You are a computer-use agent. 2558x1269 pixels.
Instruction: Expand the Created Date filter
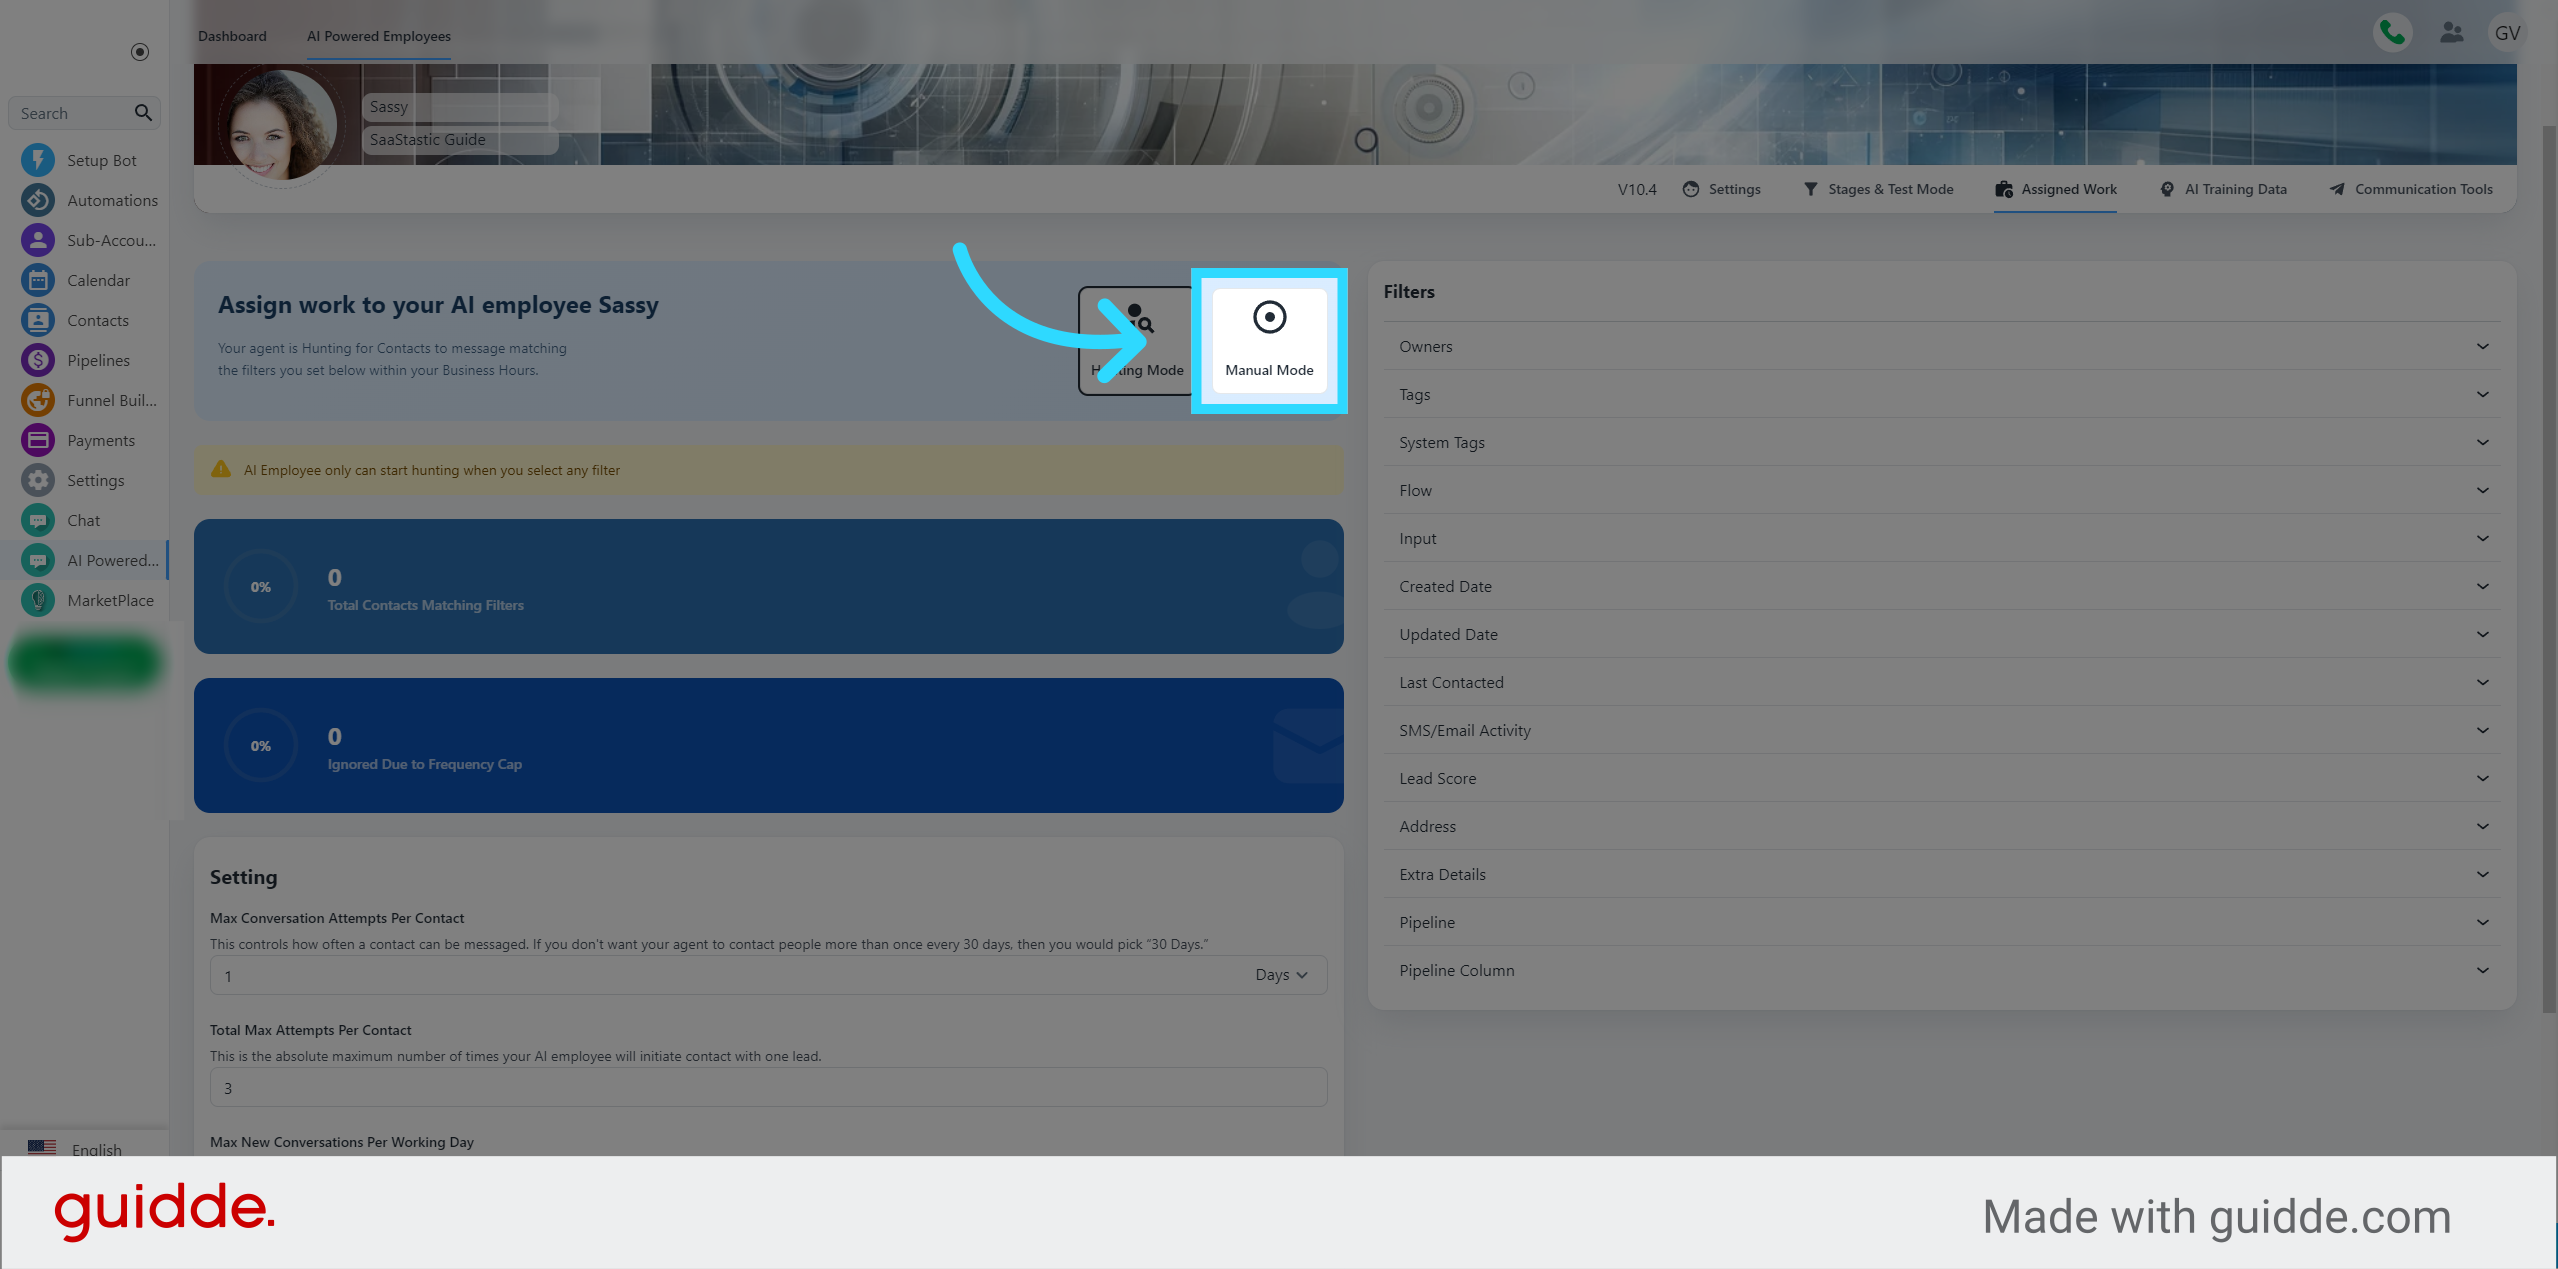pyautogui.click(x=1942, y=586)
